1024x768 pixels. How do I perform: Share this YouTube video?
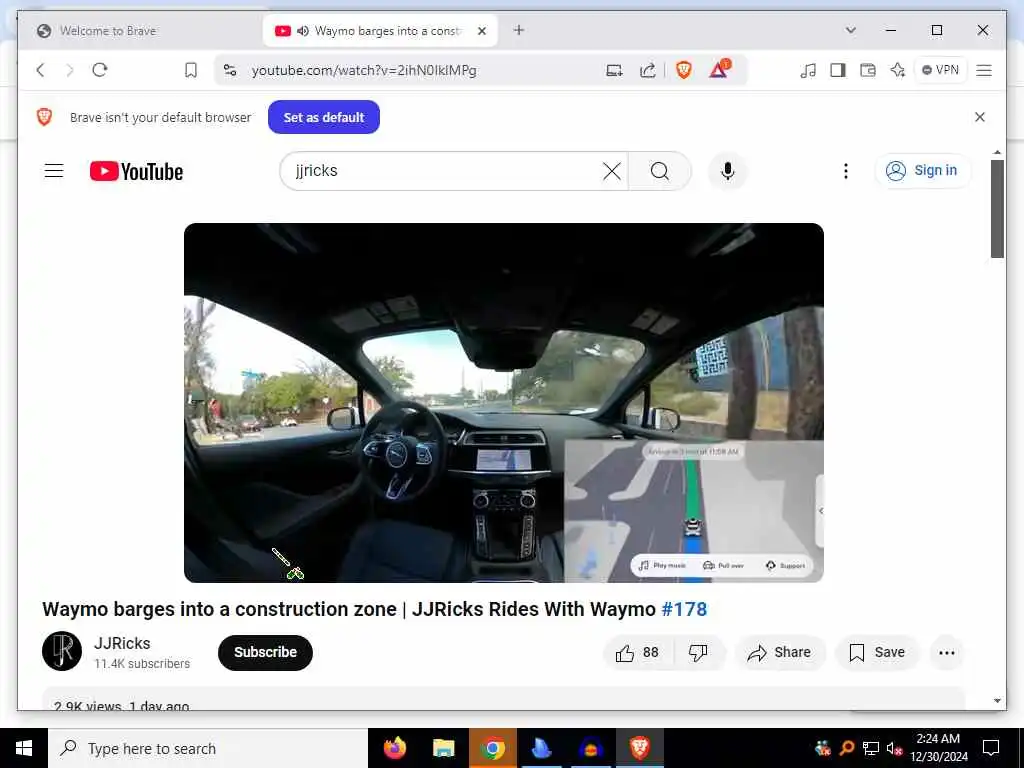tap(780, 652)
